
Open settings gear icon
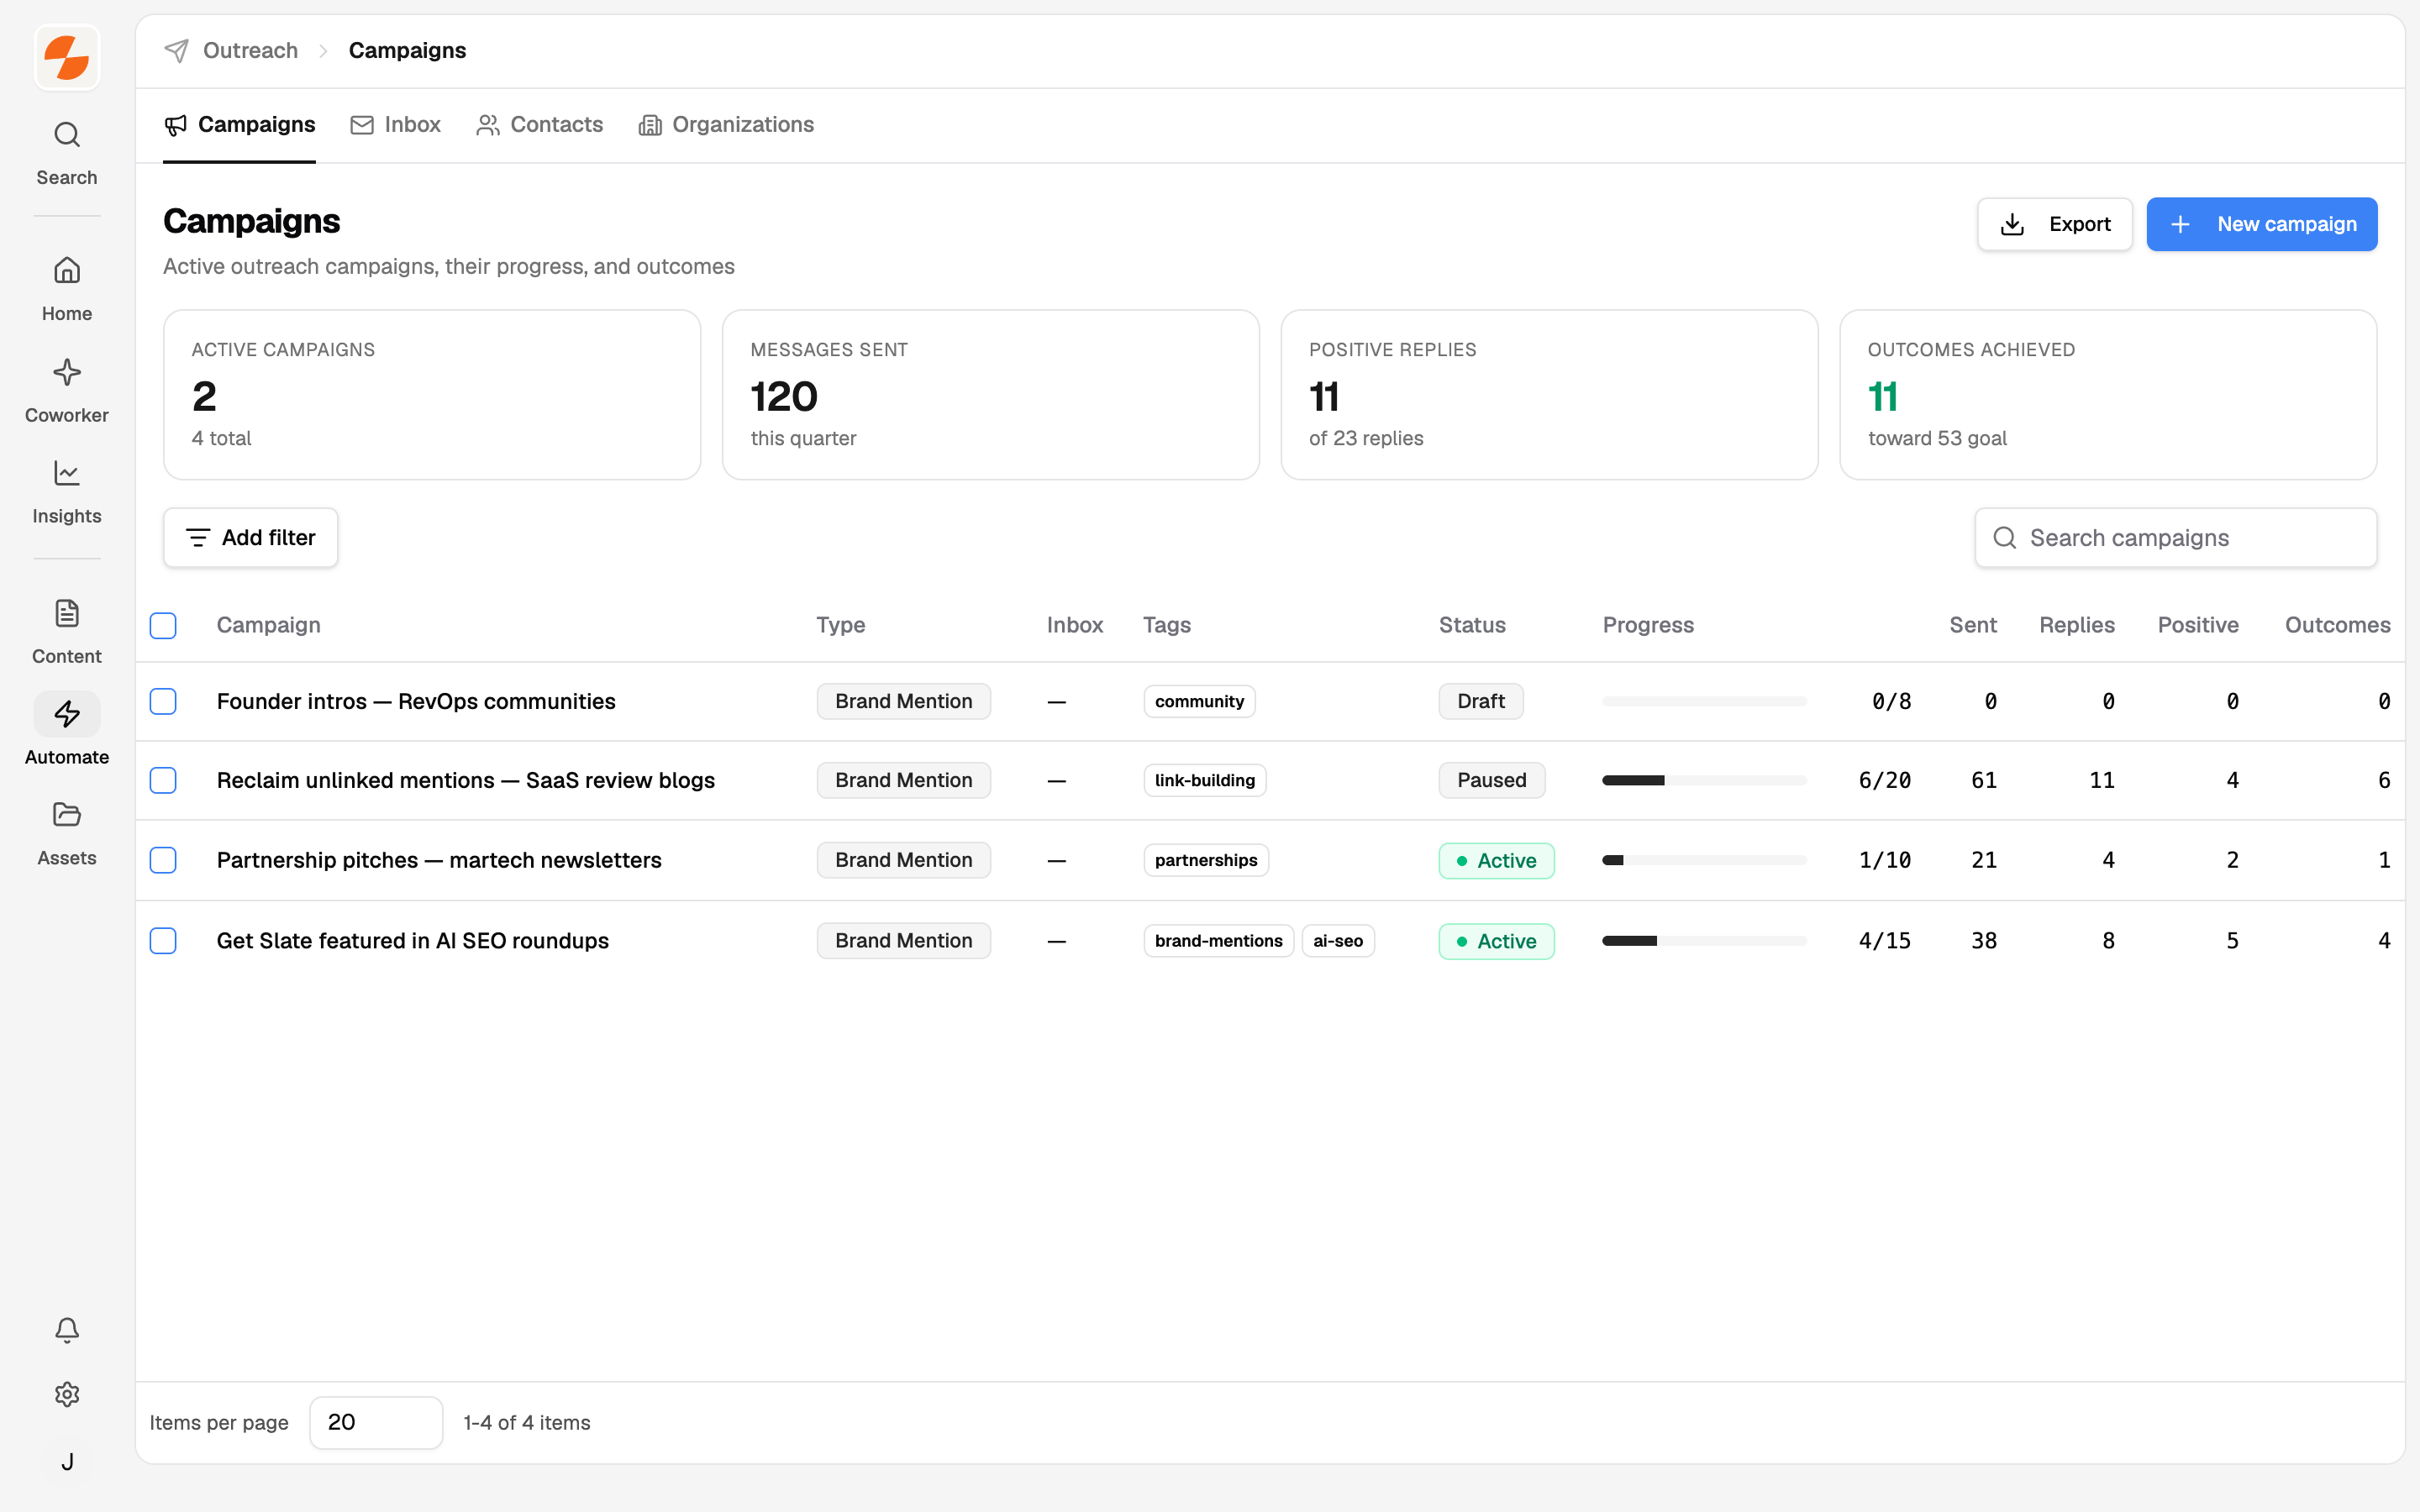pos(67,1394)
